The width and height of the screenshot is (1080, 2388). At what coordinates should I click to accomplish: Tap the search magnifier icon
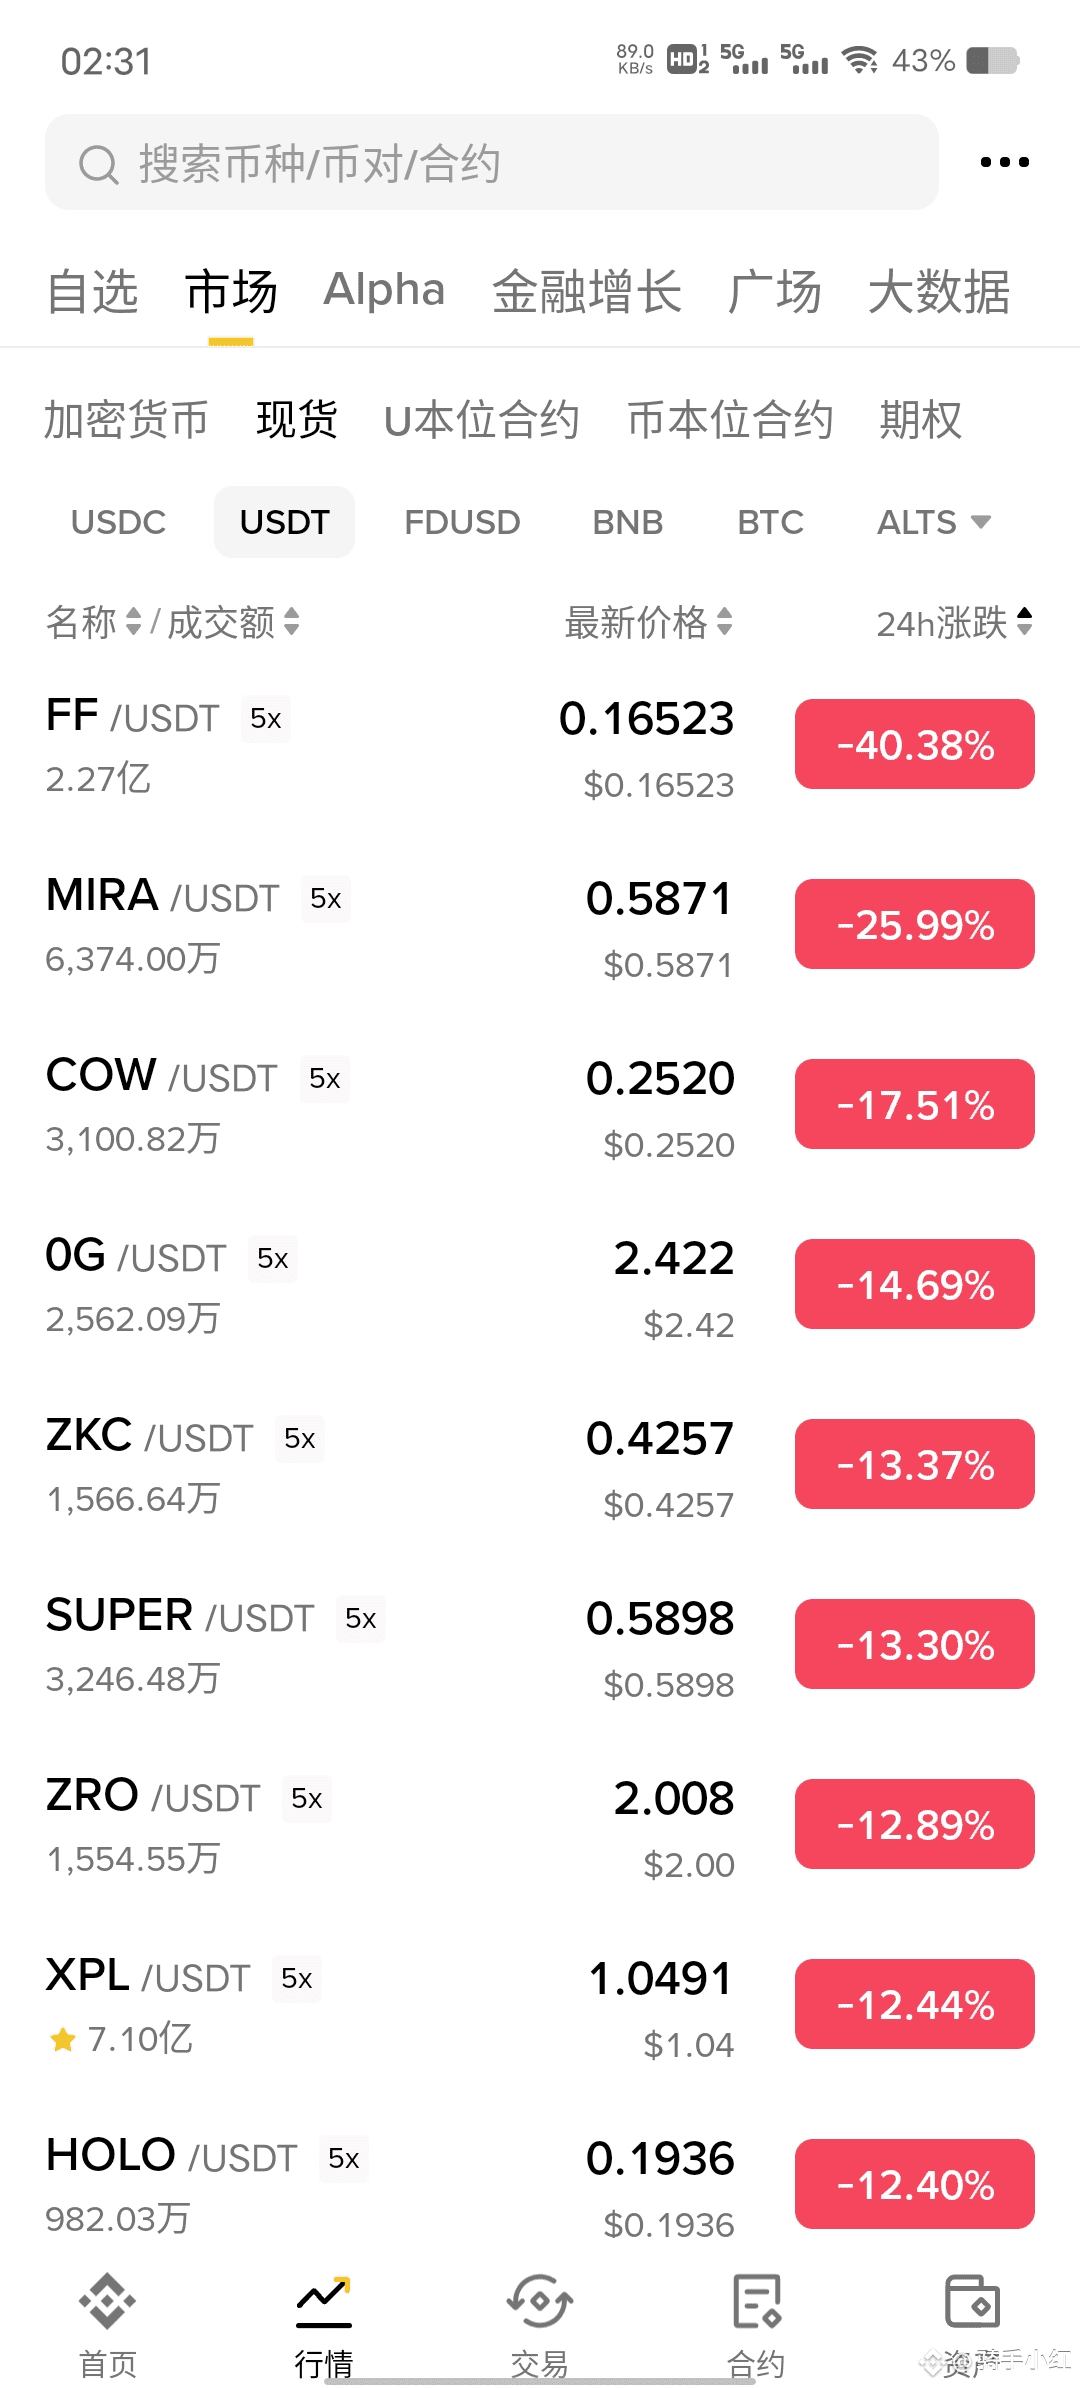pos(98,164)
